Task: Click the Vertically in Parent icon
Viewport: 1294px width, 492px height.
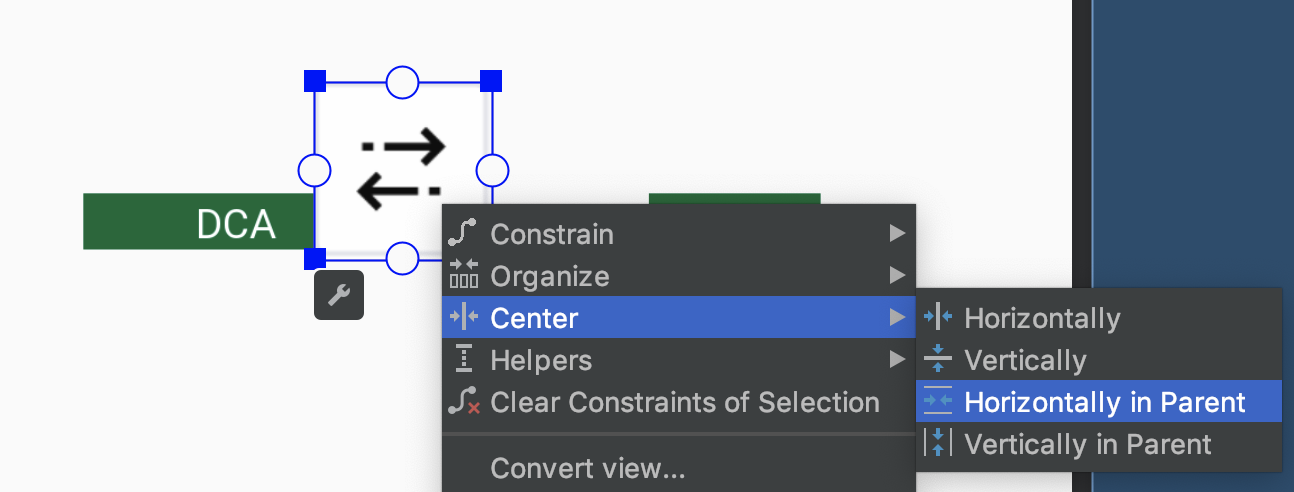Action: (938, 444)
